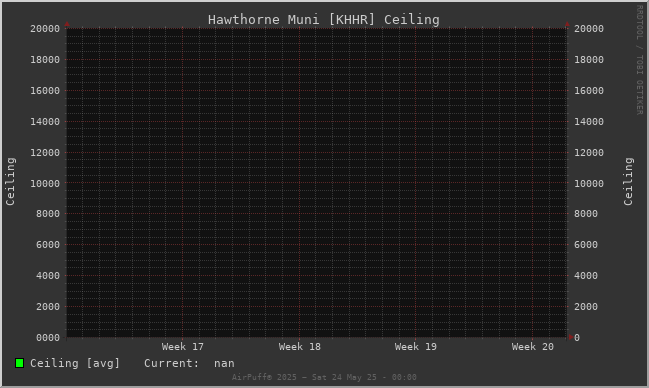Click the red arrow at x-axis end
The height and width of the screenshot is (388, 649).
point(571,337)
